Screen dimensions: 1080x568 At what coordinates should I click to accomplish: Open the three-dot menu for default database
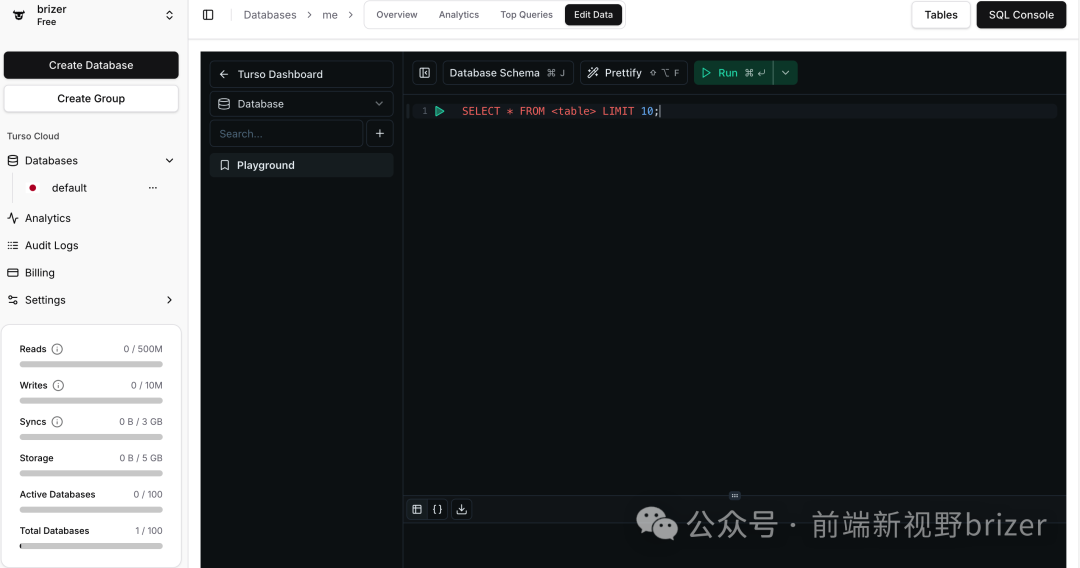pos(153,188)
